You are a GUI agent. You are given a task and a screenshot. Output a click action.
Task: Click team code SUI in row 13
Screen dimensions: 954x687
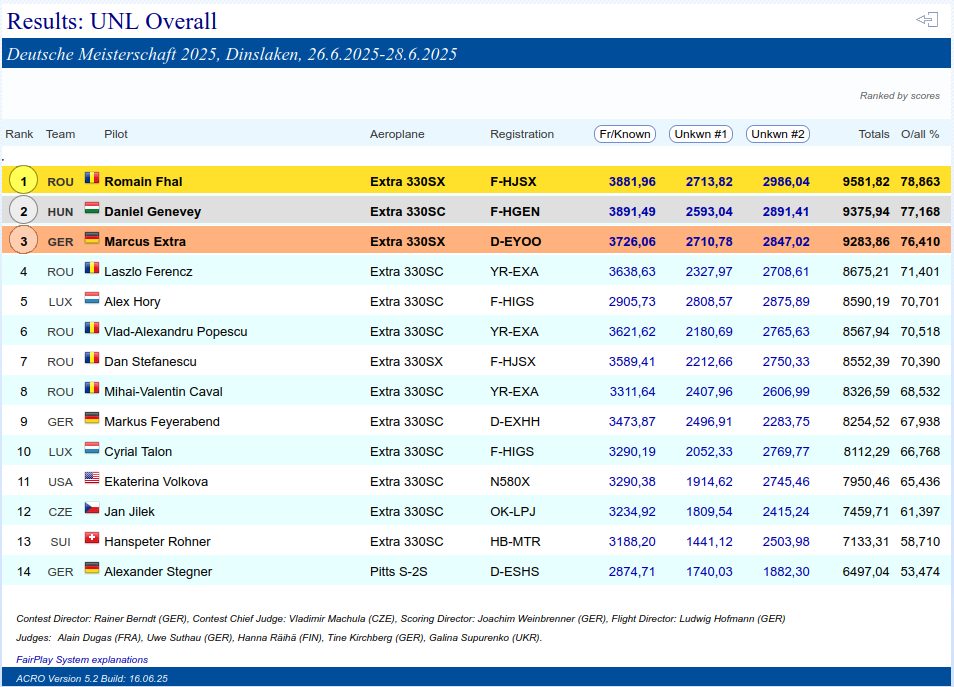pyautogui.click(x=60, y=542)
